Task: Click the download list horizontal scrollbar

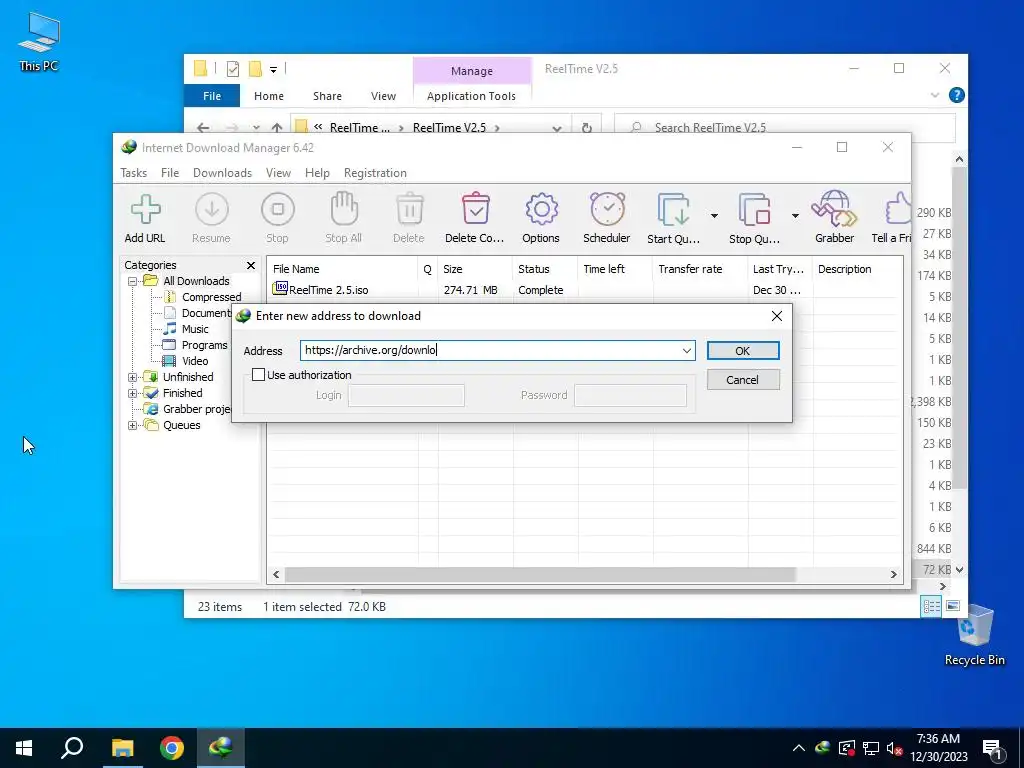Action: pos(540,575)
